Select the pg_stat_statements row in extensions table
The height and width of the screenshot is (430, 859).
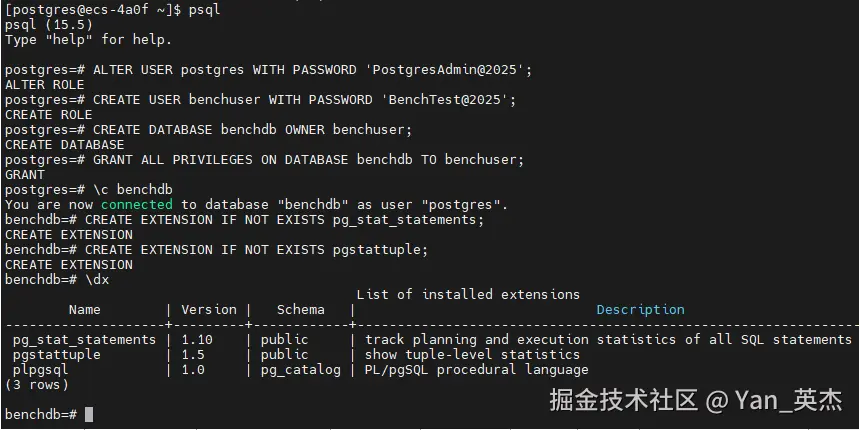[84, 339]
